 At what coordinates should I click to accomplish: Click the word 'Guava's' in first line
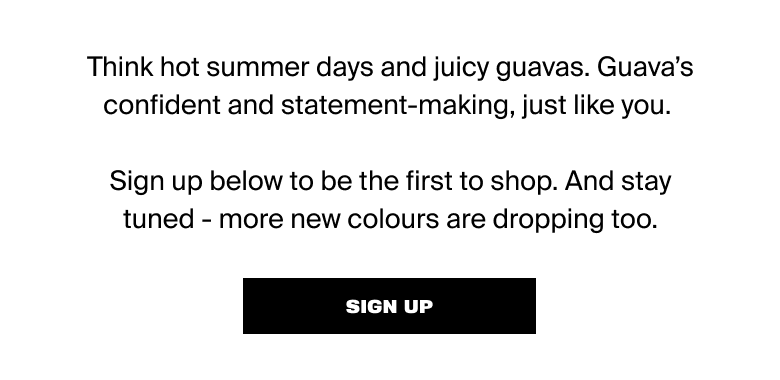(645, 67)
